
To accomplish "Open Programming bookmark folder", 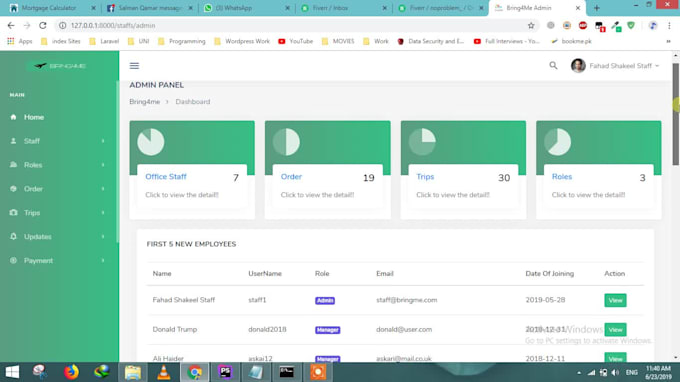I will [x=182, y=41].
